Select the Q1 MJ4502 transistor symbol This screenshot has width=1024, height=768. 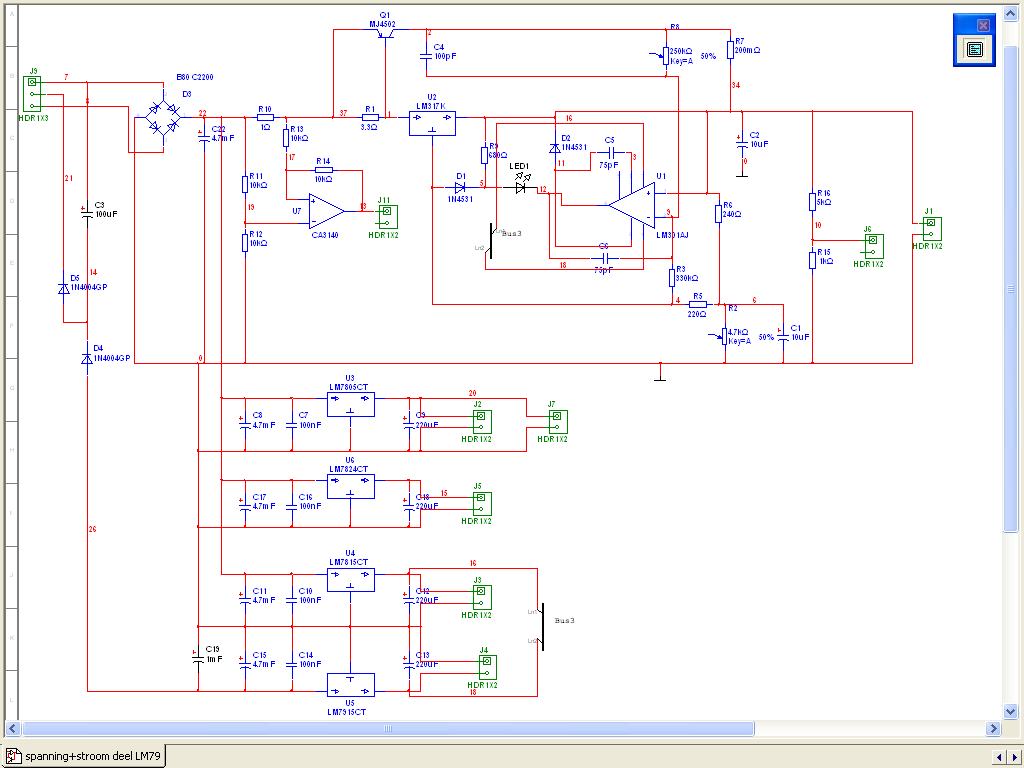coord(385,34)
